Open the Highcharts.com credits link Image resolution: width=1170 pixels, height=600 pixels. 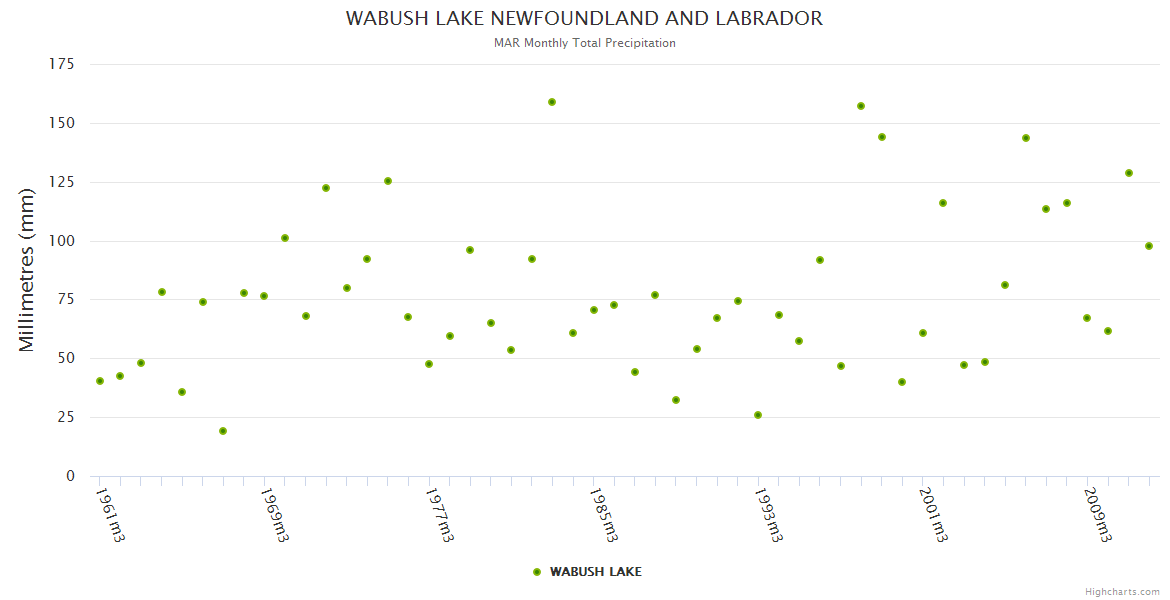coord(1122,591)
